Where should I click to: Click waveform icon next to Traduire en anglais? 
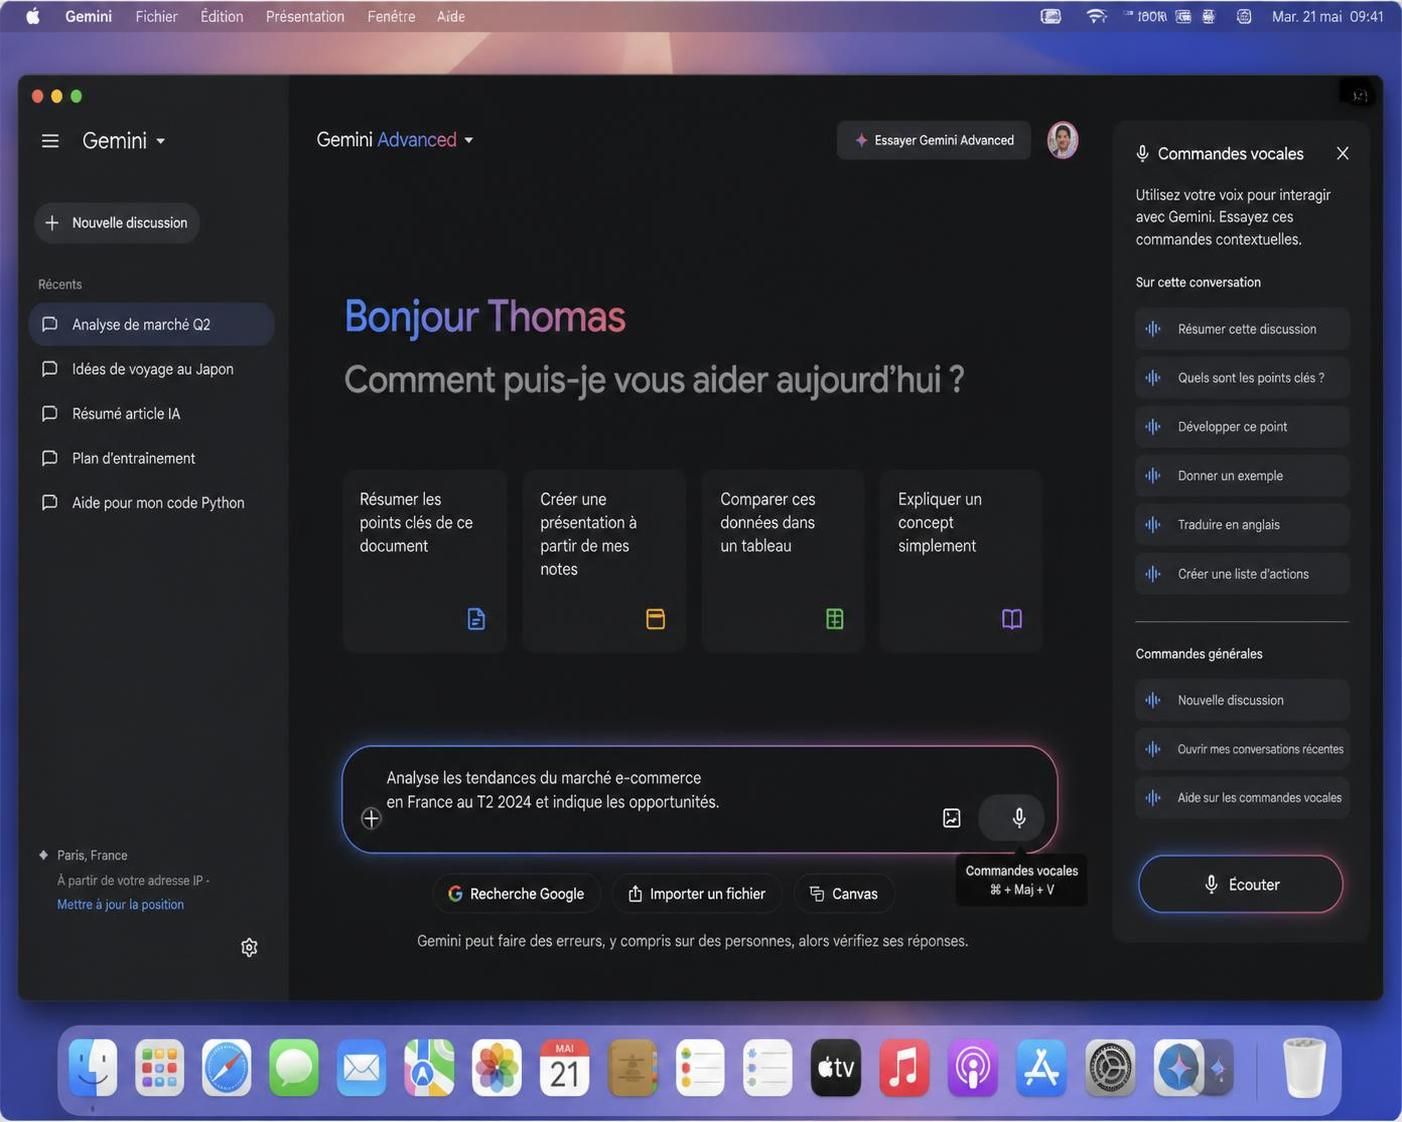coord(1153,525)
